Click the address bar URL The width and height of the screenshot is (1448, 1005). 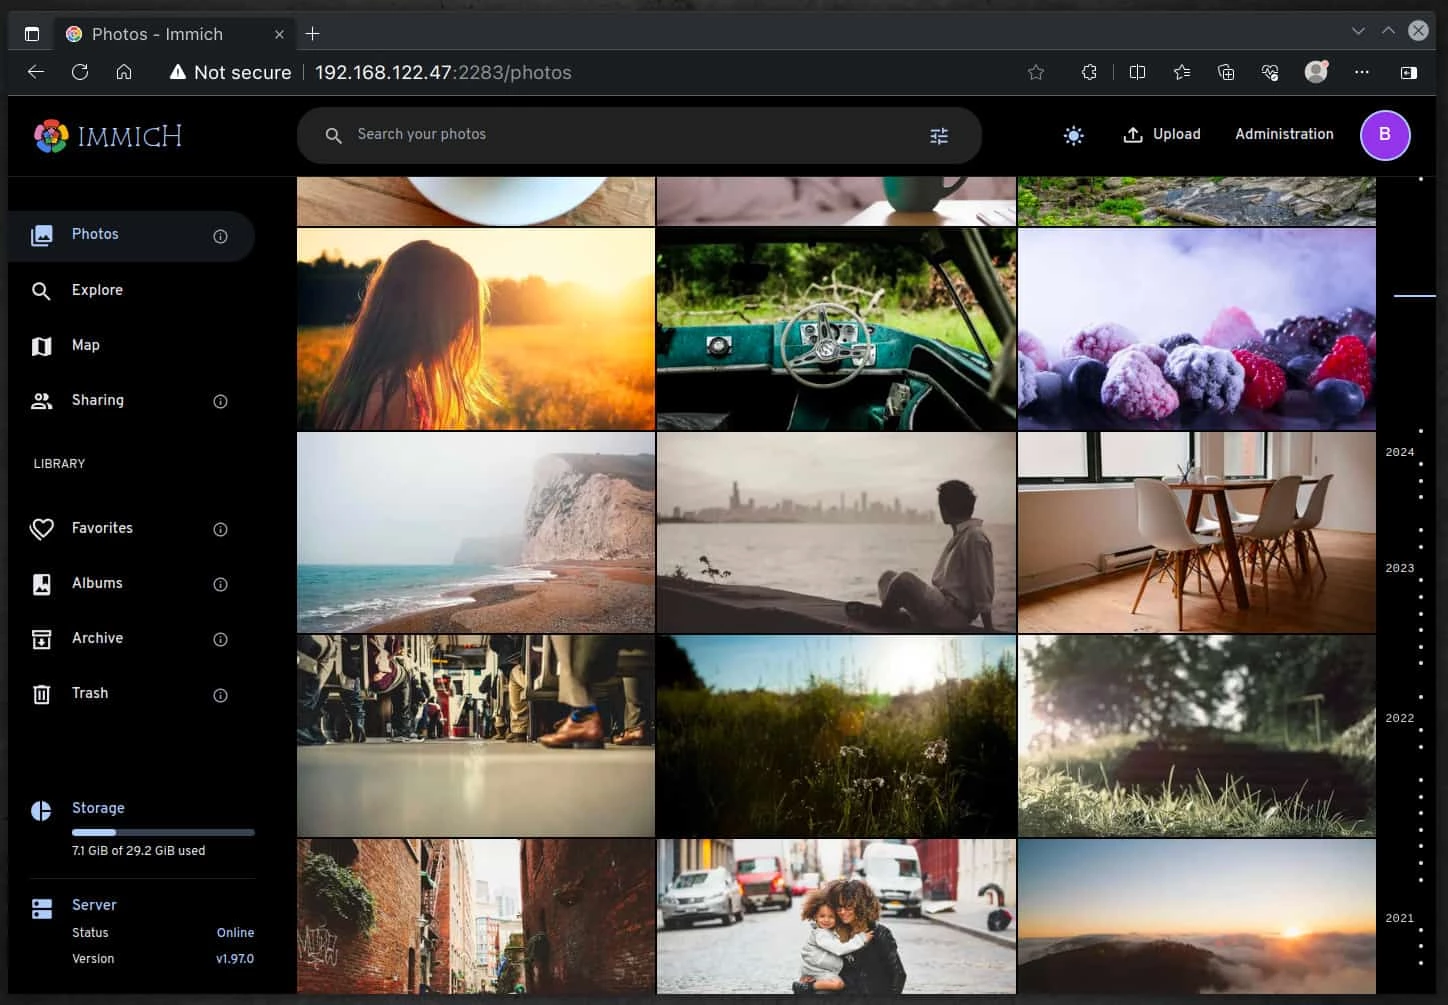click(x=443, y=73)
